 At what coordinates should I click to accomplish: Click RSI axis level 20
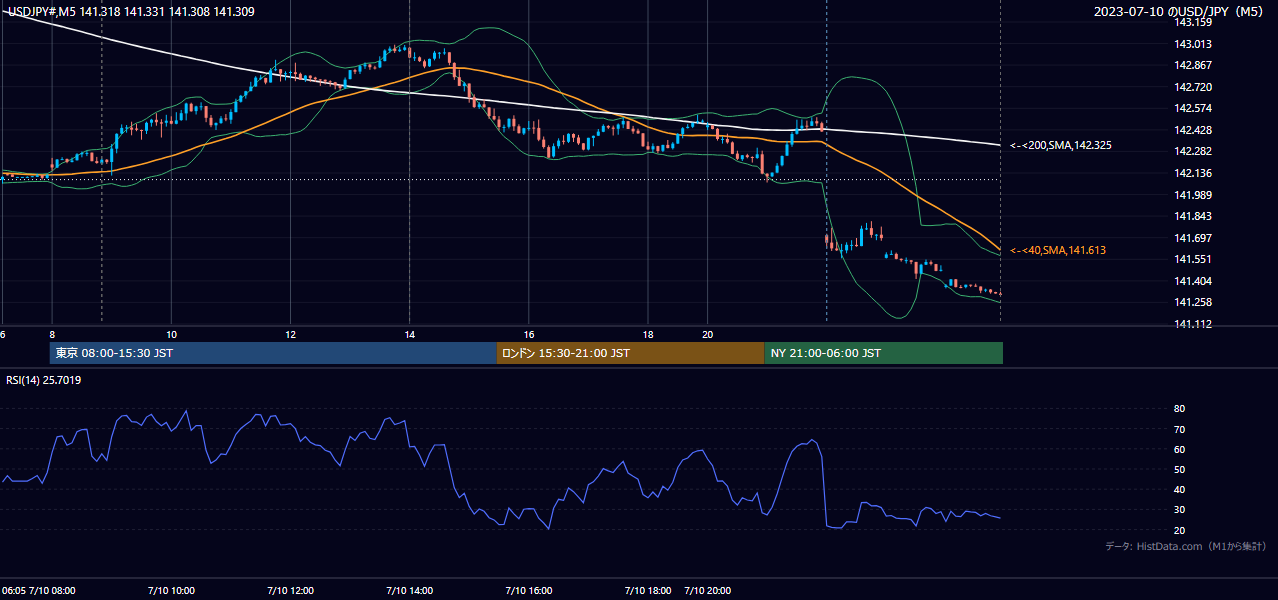pos(1179,530)
